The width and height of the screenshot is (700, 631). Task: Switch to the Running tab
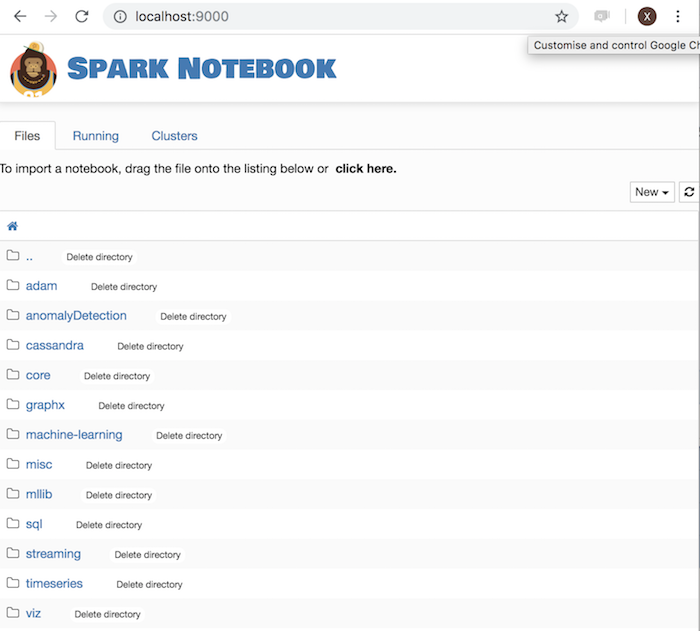tap(96, 136)
